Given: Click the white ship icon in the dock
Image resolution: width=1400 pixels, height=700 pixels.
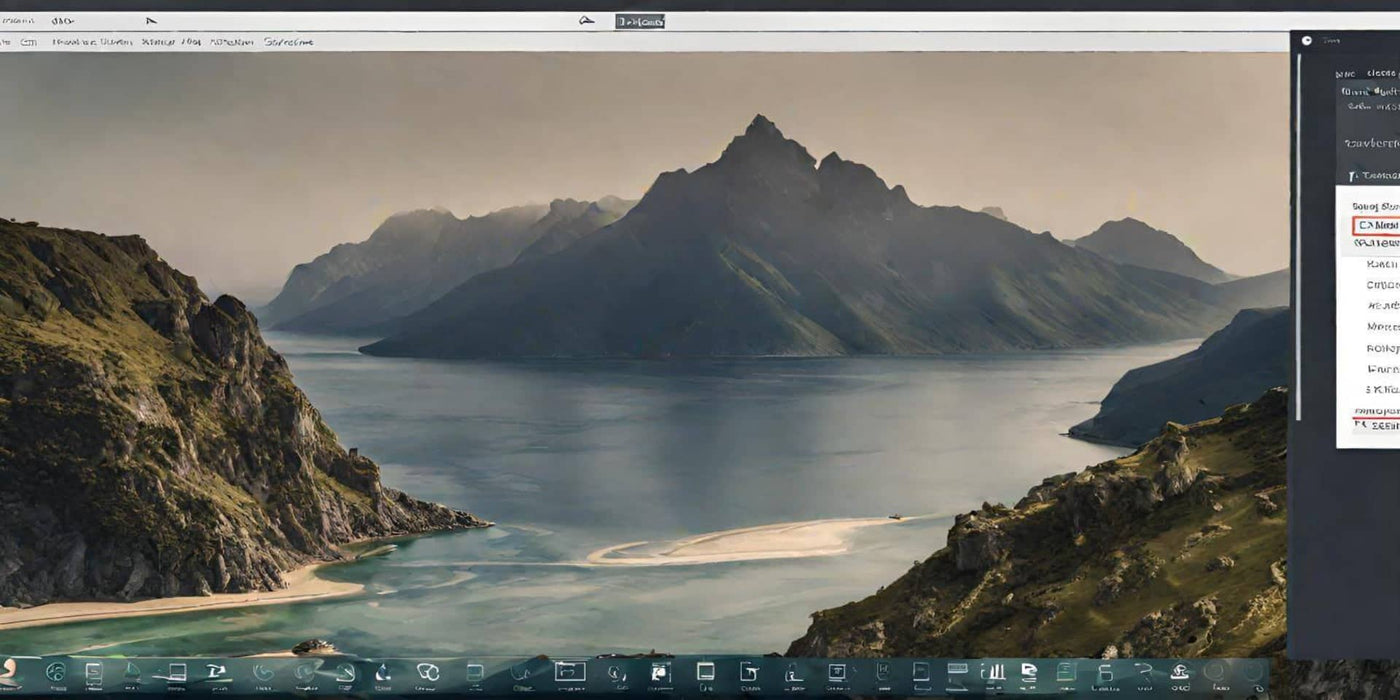Looking at the screenshot, I should 1180,672.
